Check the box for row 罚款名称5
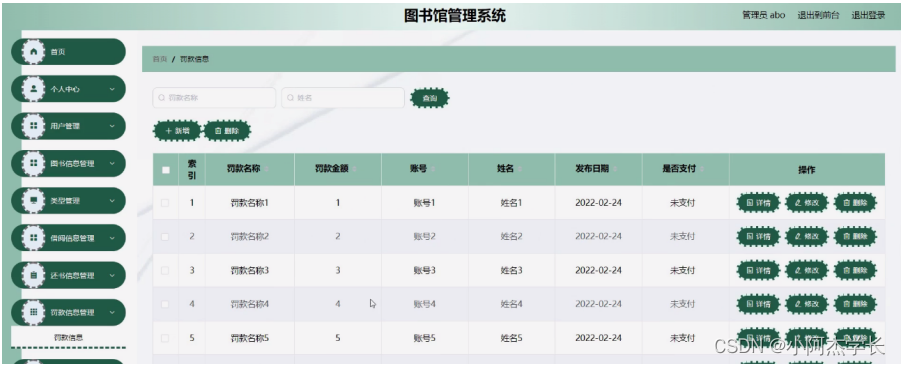This screenshot has height=365, width=901. (x=165, y=338)
